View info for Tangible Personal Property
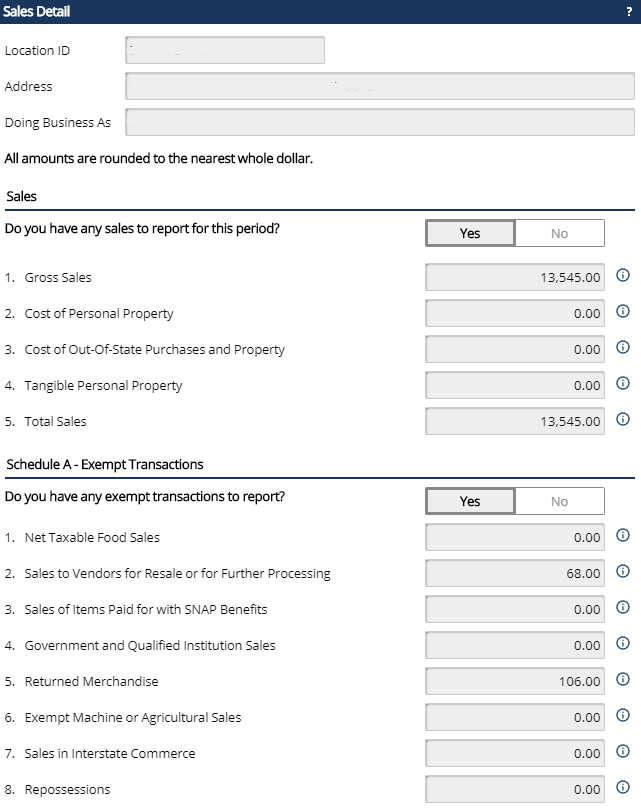Screen dimensions: 641x808 coord(623,383)
